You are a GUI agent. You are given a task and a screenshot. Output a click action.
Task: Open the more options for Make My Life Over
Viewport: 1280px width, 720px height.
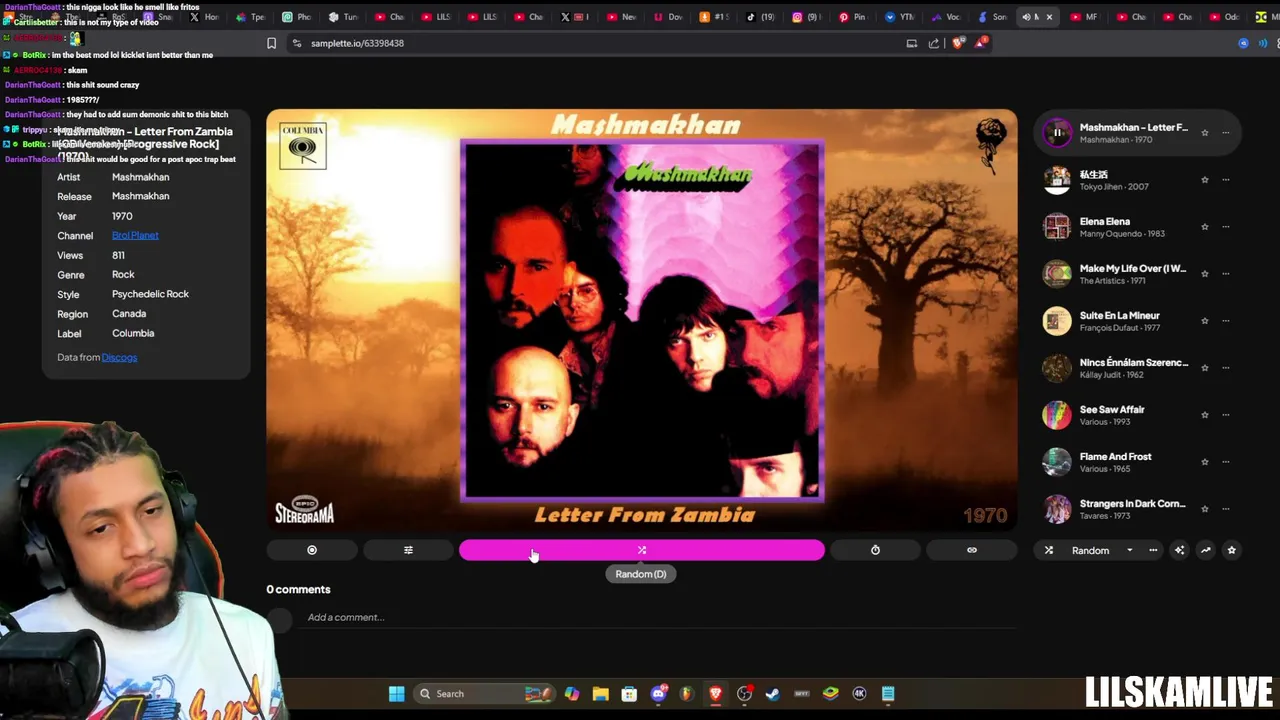click(x=1226, y=274)
